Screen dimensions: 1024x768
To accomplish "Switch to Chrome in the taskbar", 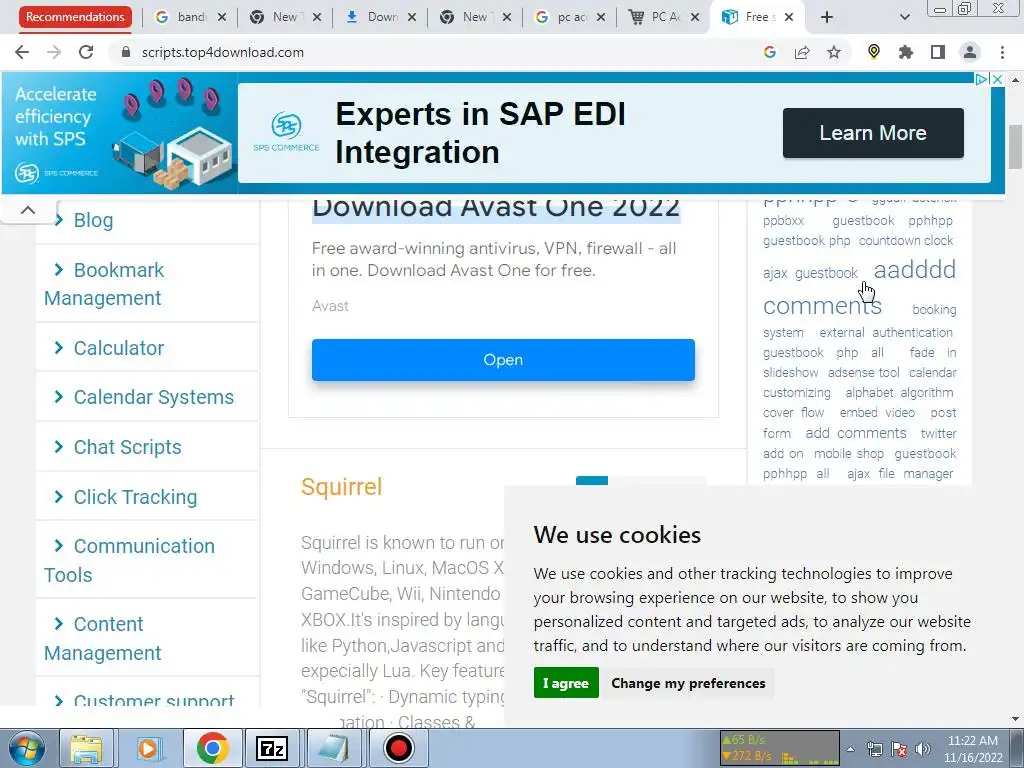I will [x=212, y=748].
